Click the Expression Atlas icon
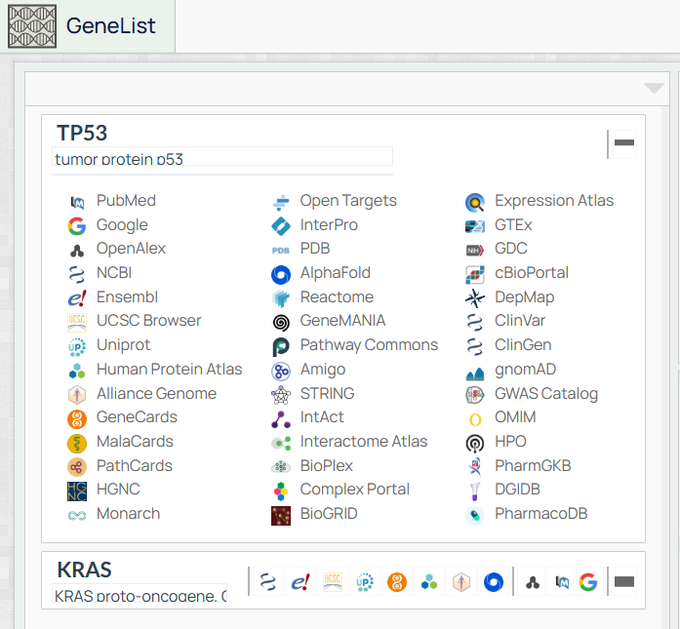The width and height of the screenshot is (680, 629). click(x=475, y=202)
